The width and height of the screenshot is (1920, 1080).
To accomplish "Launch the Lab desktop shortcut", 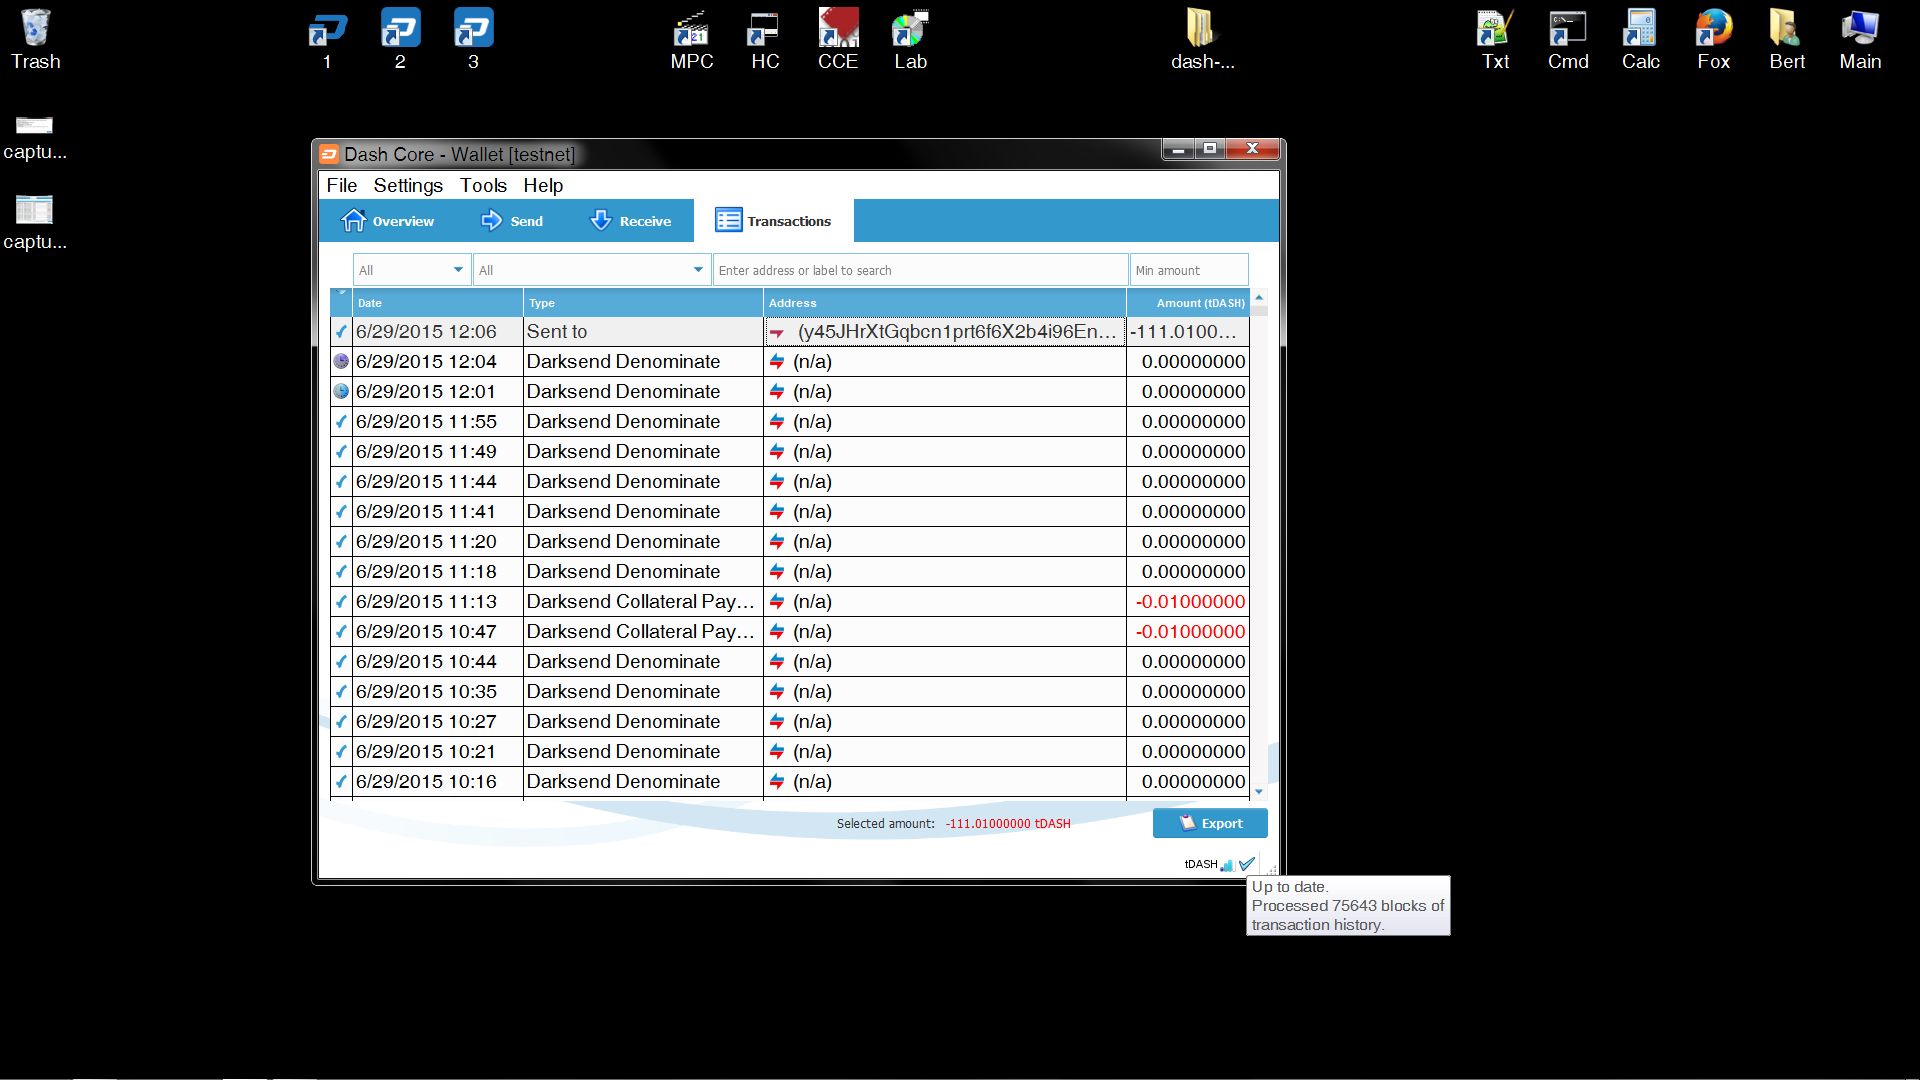I will click(911, 40).
